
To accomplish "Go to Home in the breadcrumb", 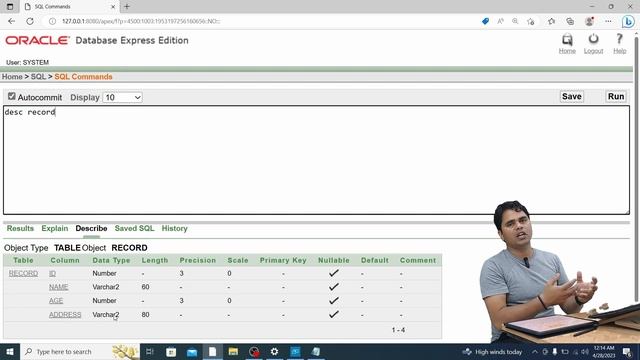I will point(12,77).
